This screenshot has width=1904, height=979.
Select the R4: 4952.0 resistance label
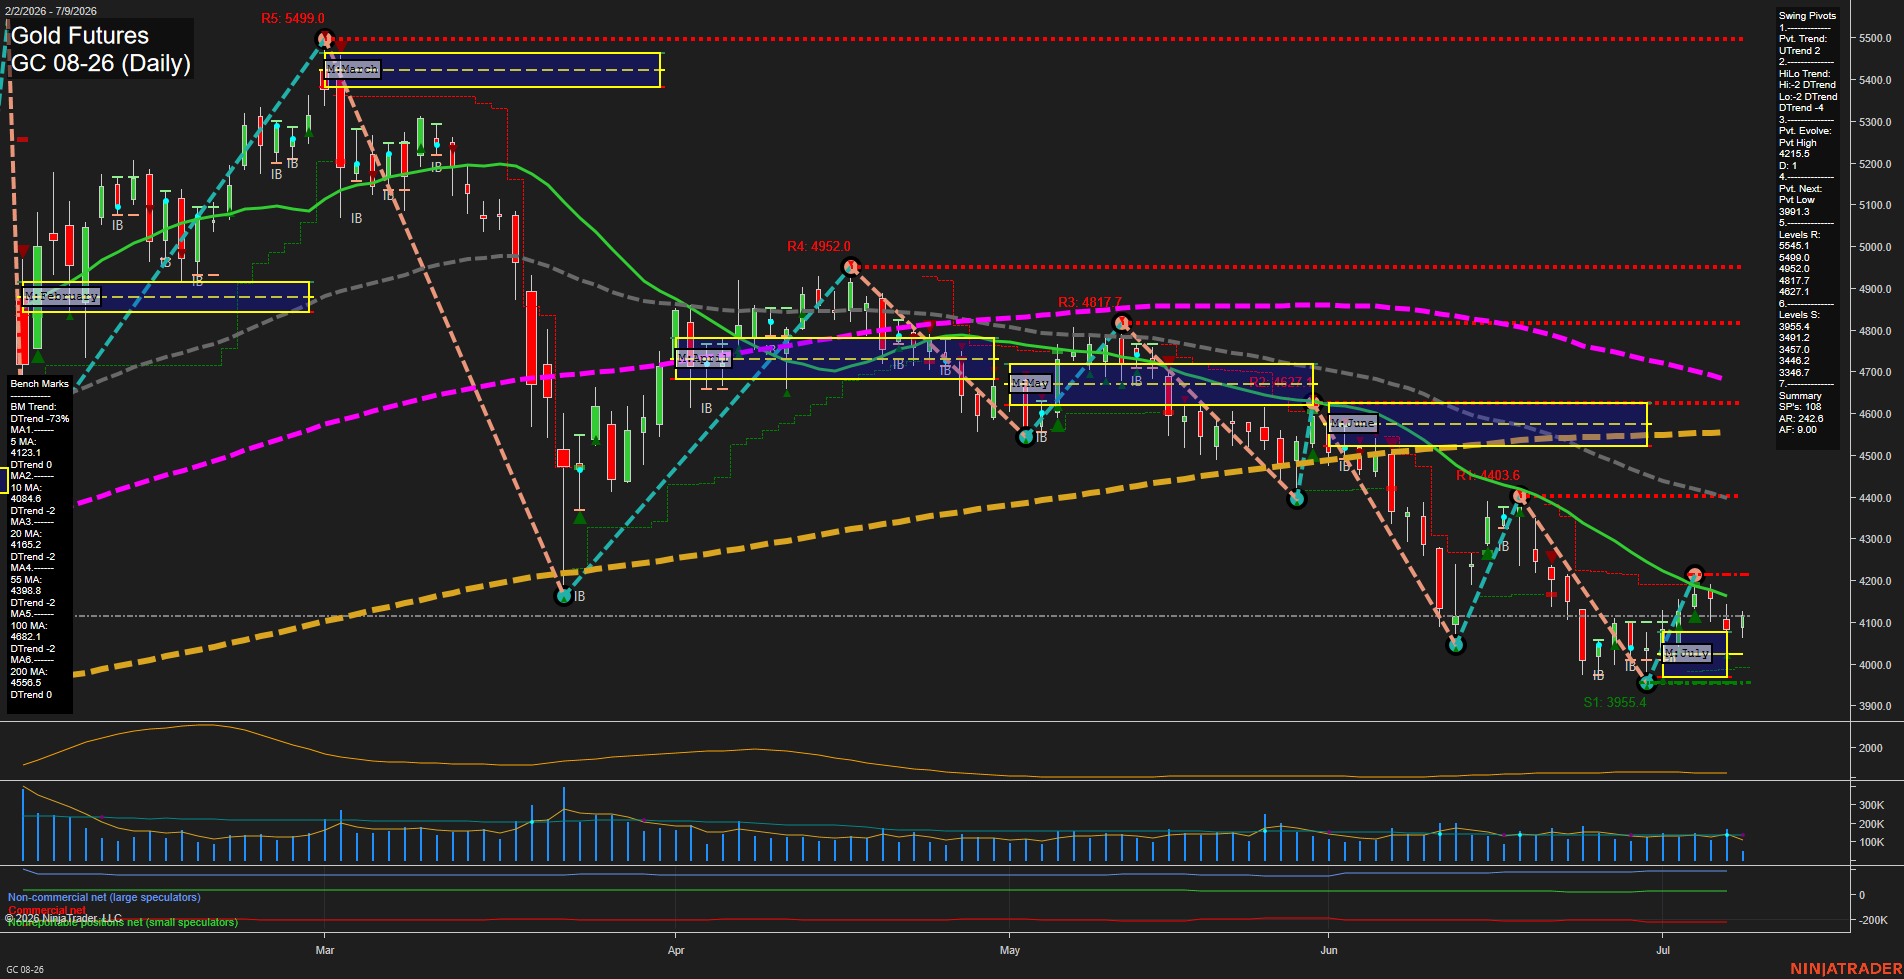[818, 246]
